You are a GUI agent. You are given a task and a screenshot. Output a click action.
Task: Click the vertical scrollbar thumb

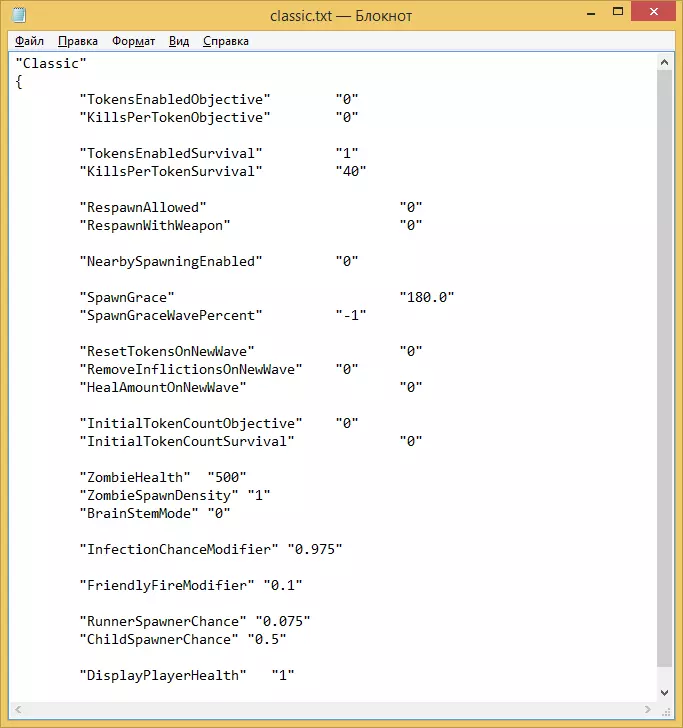coord(664,368)
